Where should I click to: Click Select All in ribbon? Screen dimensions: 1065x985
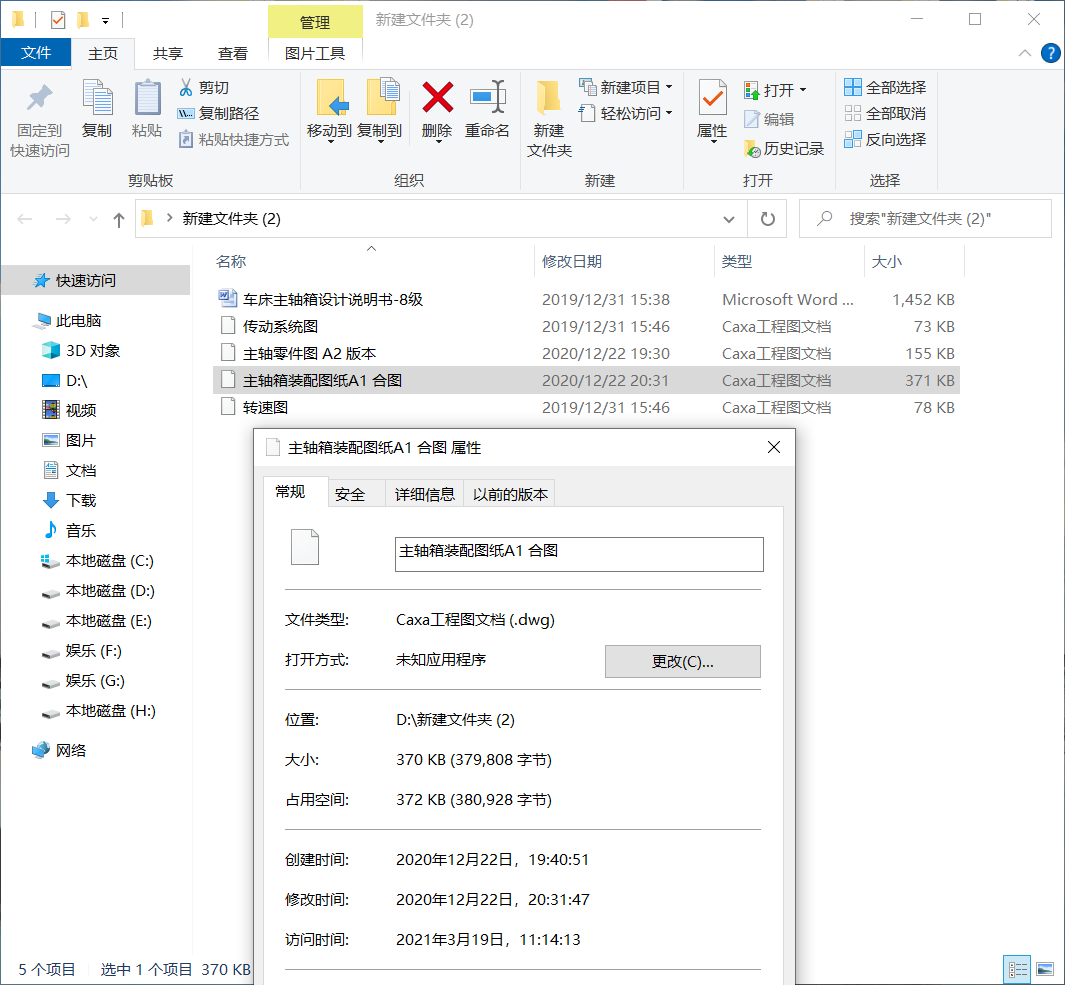click(x=885, y=88)
